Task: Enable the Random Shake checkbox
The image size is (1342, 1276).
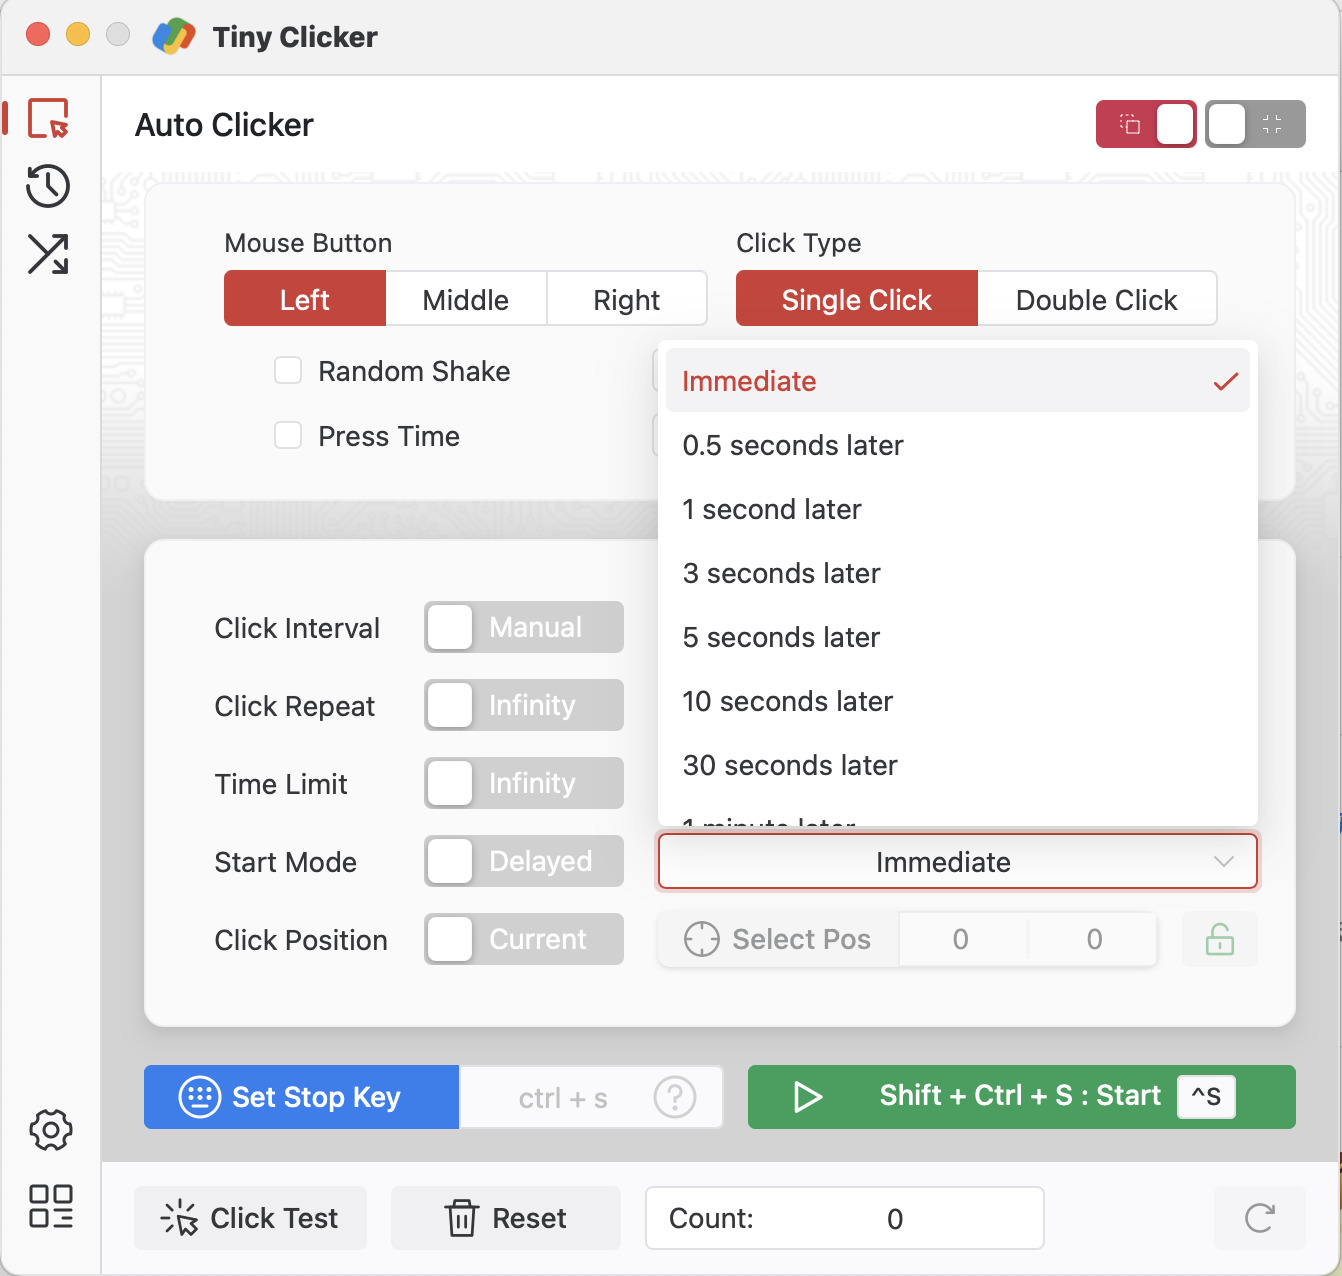Action: click(x=288, y=371)
